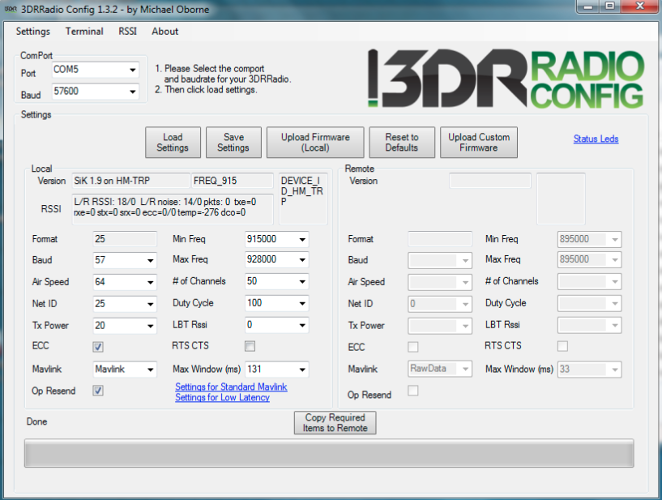Click Copy Required Items to Remote button

tap(335, 423)
